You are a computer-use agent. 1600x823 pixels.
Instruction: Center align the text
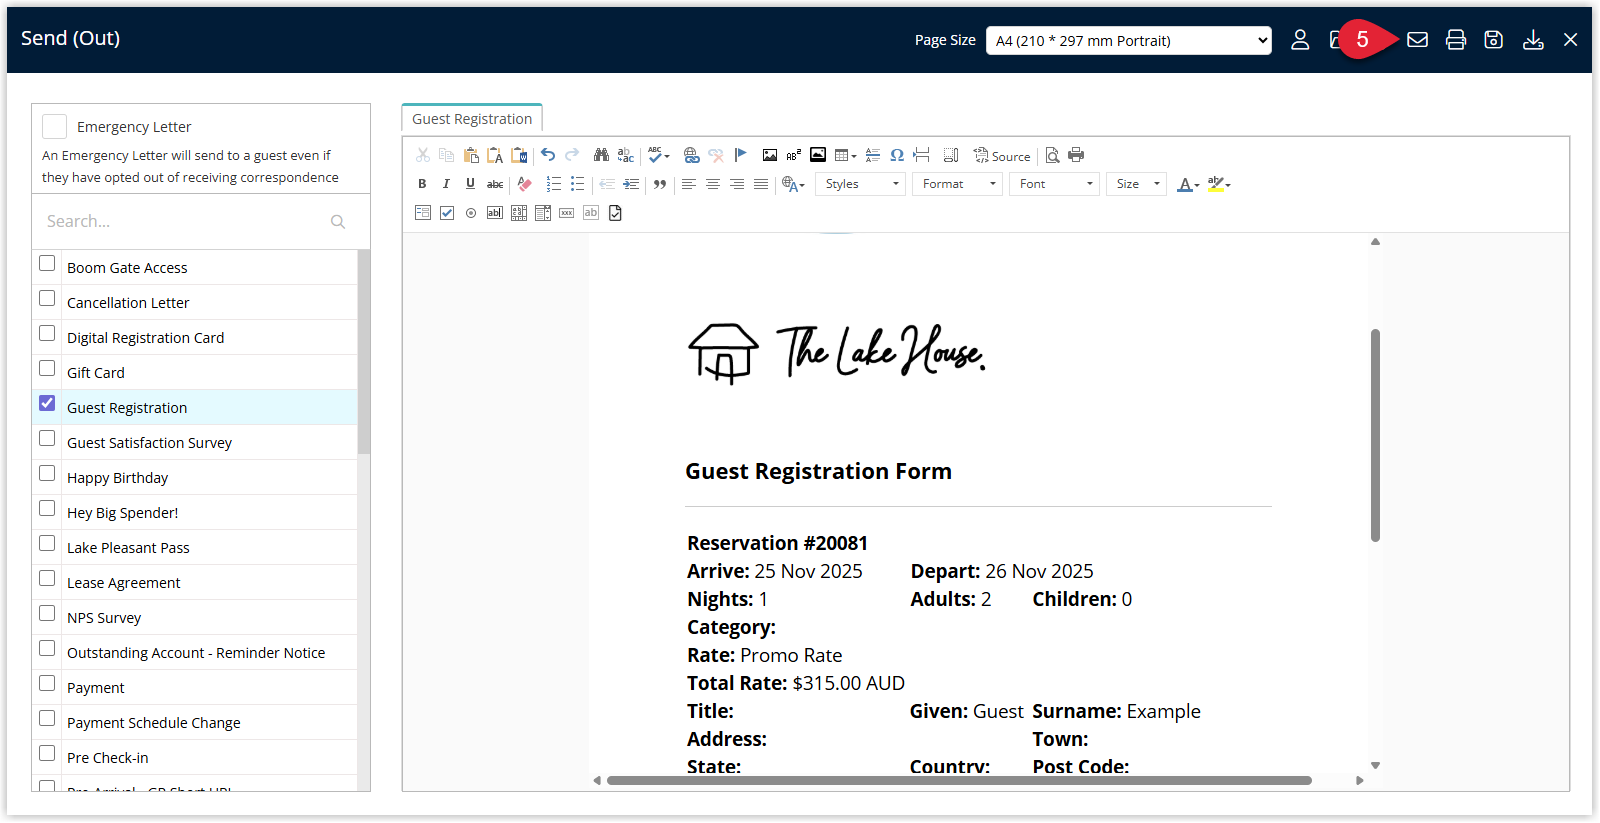pos(713,184)
